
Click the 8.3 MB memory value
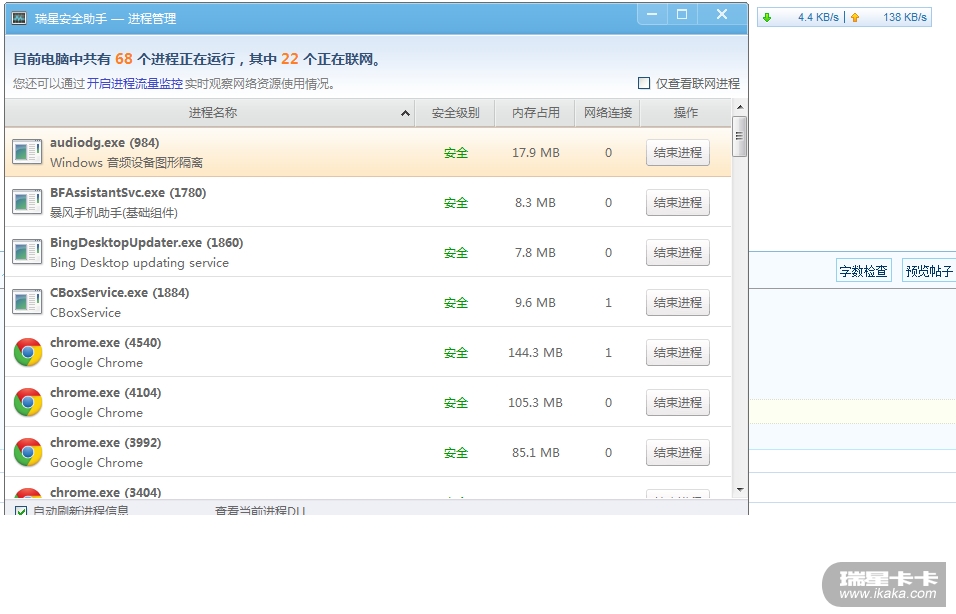[x=535, y=202]
